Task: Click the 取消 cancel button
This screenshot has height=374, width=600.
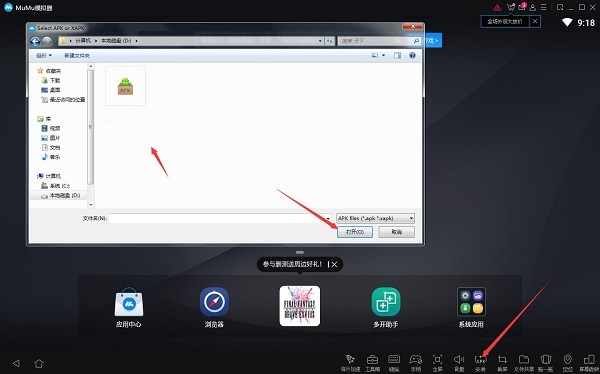Action: point(396,232)
